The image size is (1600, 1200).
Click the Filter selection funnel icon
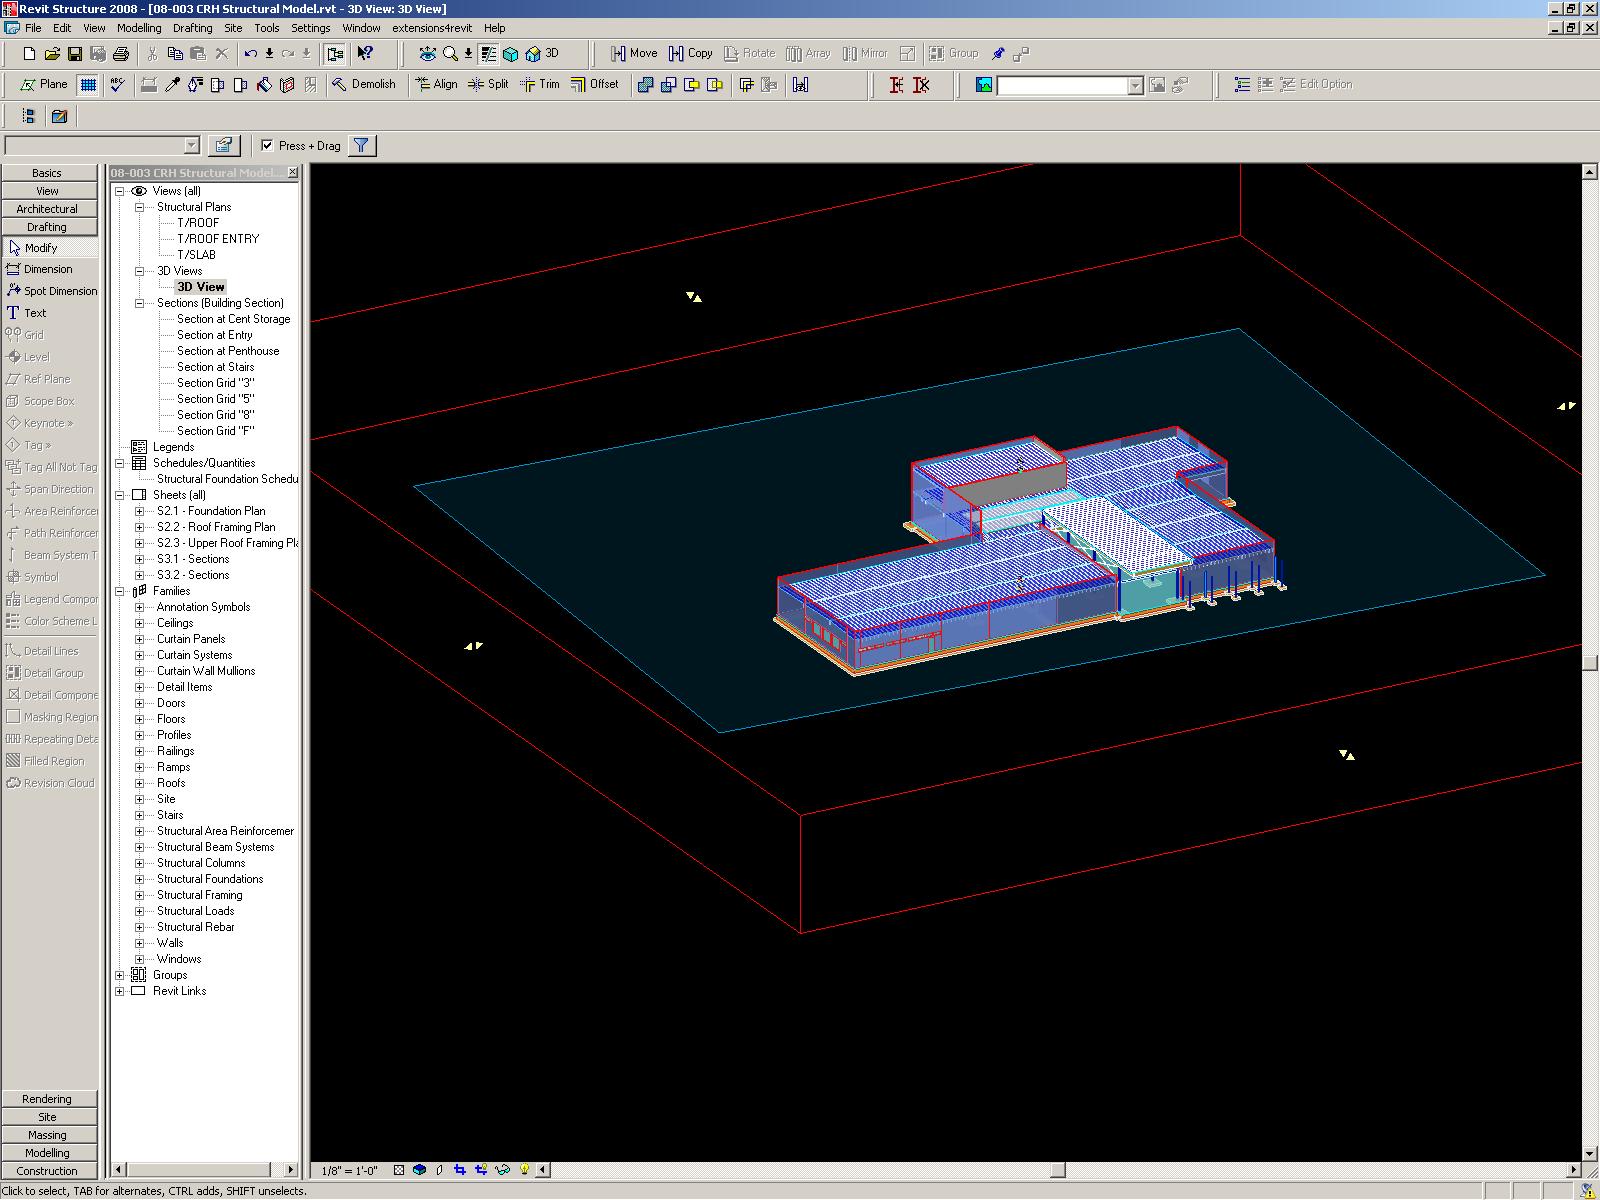(361, 146)
